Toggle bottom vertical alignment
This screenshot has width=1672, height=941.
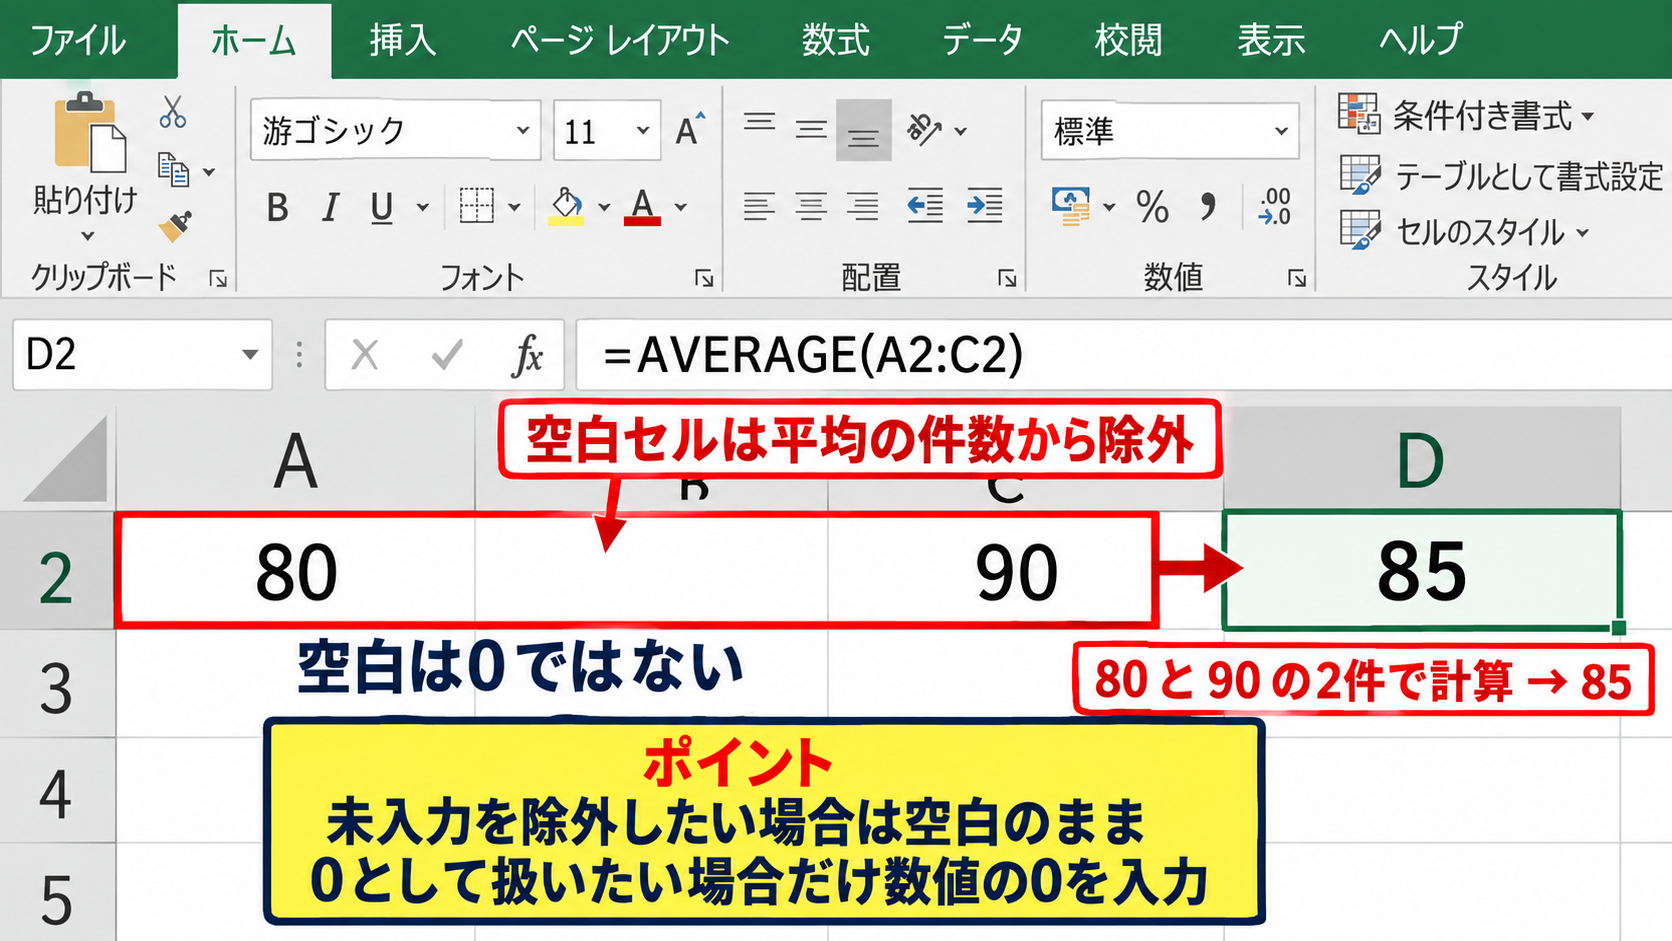[863, 131]
